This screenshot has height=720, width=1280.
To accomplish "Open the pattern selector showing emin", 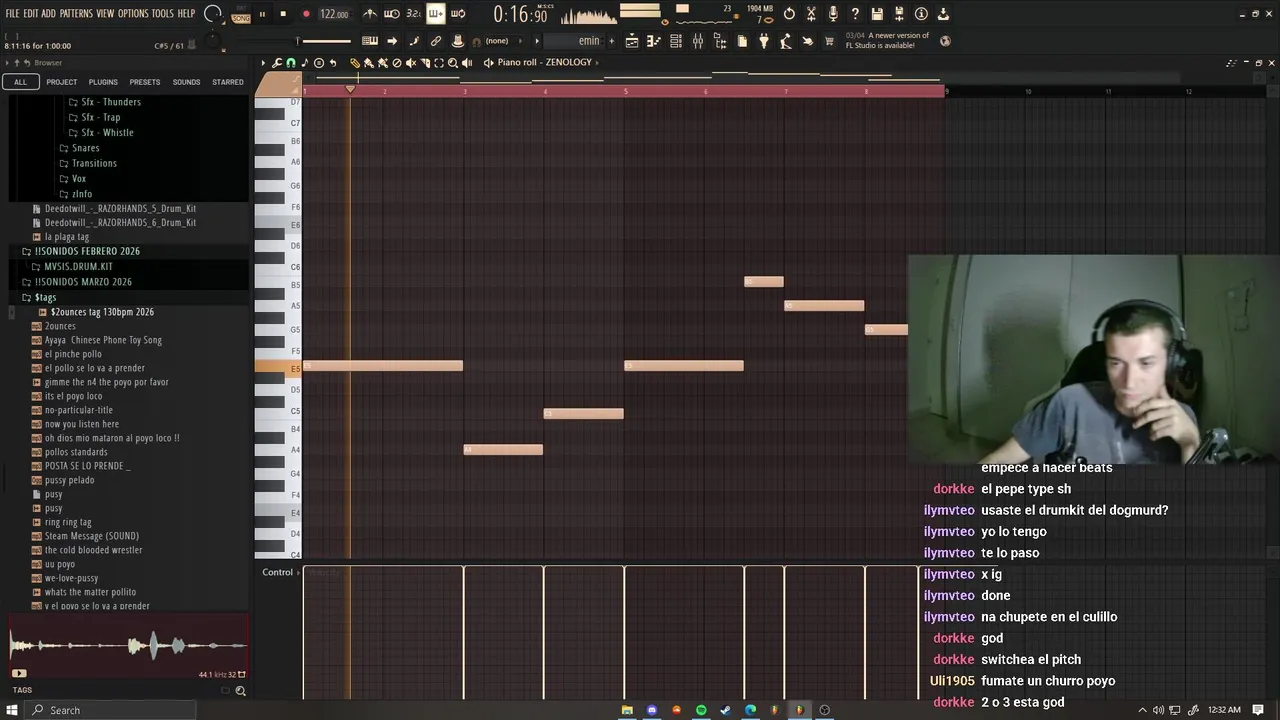I will coord(574,41).
